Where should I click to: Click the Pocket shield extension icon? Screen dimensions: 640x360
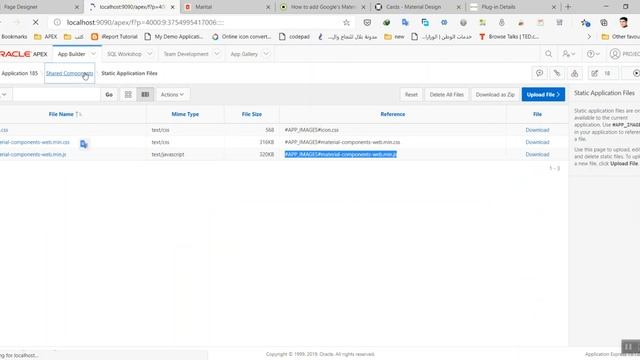coord(367,22)
